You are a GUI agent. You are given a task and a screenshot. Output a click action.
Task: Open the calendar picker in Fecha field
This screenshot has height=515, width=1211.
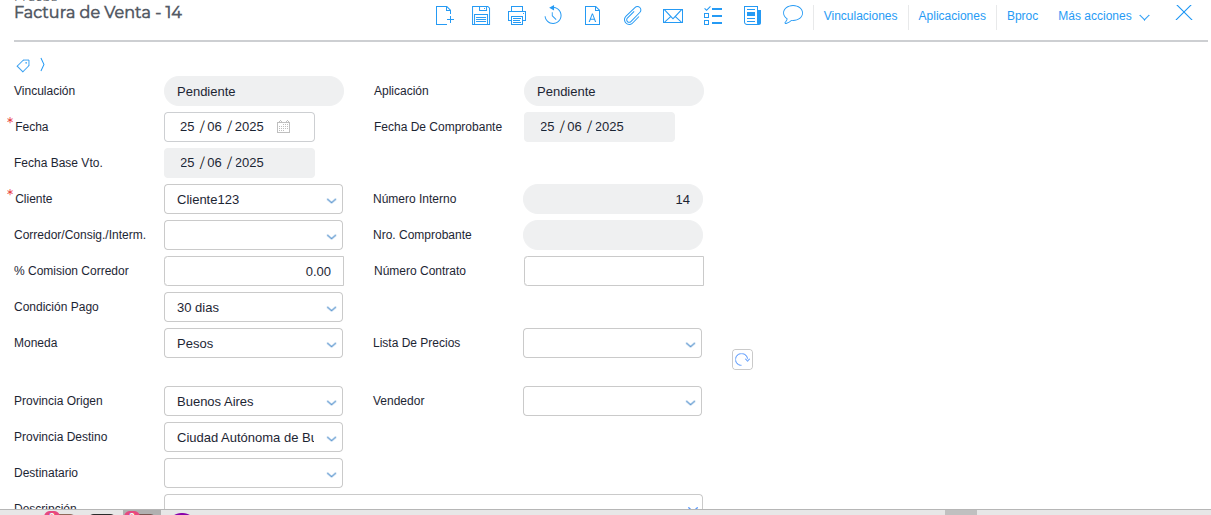point(284,127)
